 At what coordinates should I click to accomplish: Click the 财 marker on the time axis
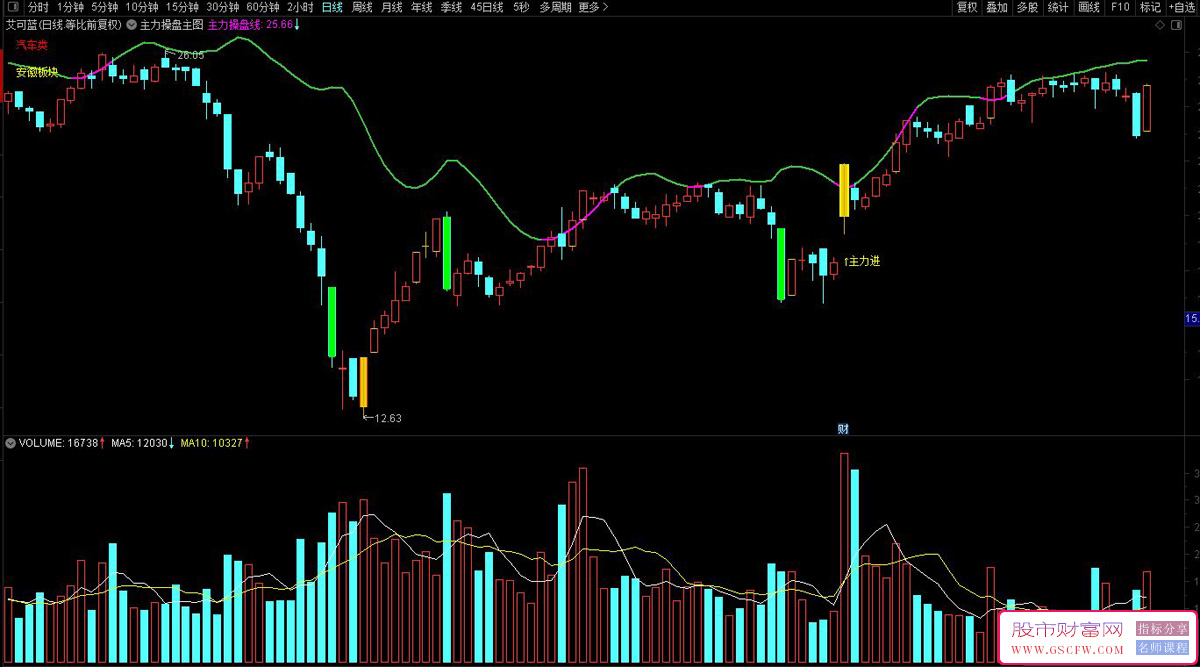[x=842, y=429]
